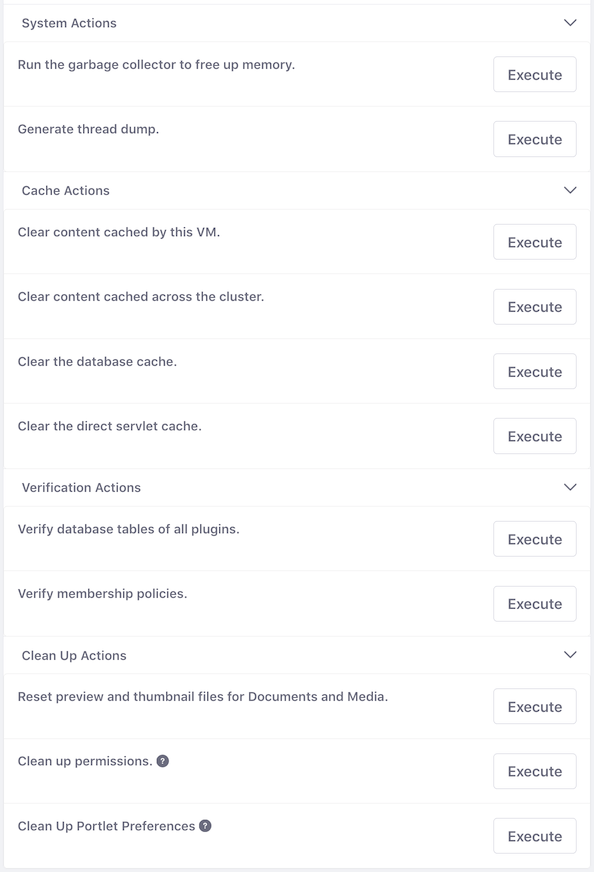Execute verify database tables of all plugins

[x=534, y=539]
